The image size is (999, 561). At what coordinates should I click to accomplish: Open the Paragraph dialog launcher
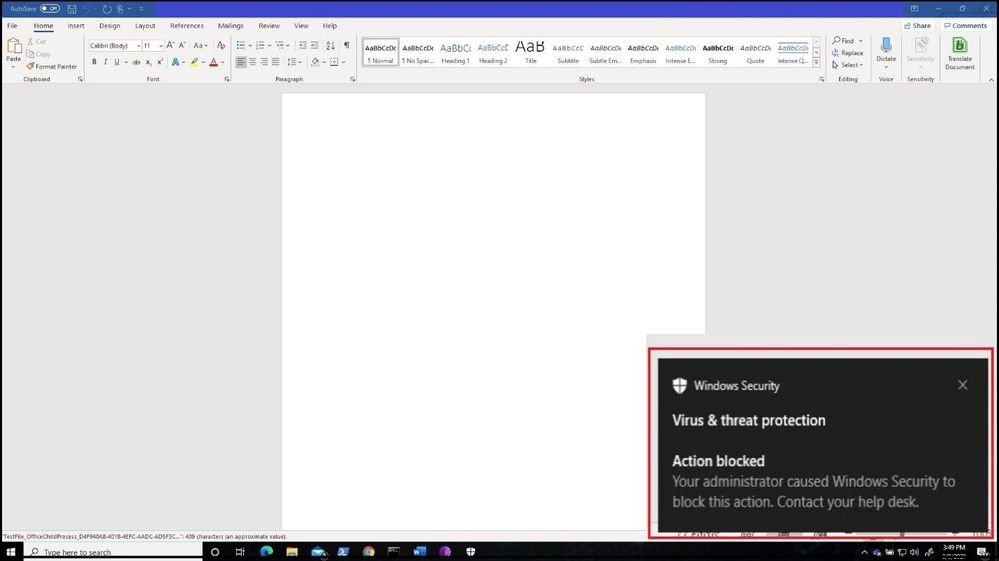point(352,80)
